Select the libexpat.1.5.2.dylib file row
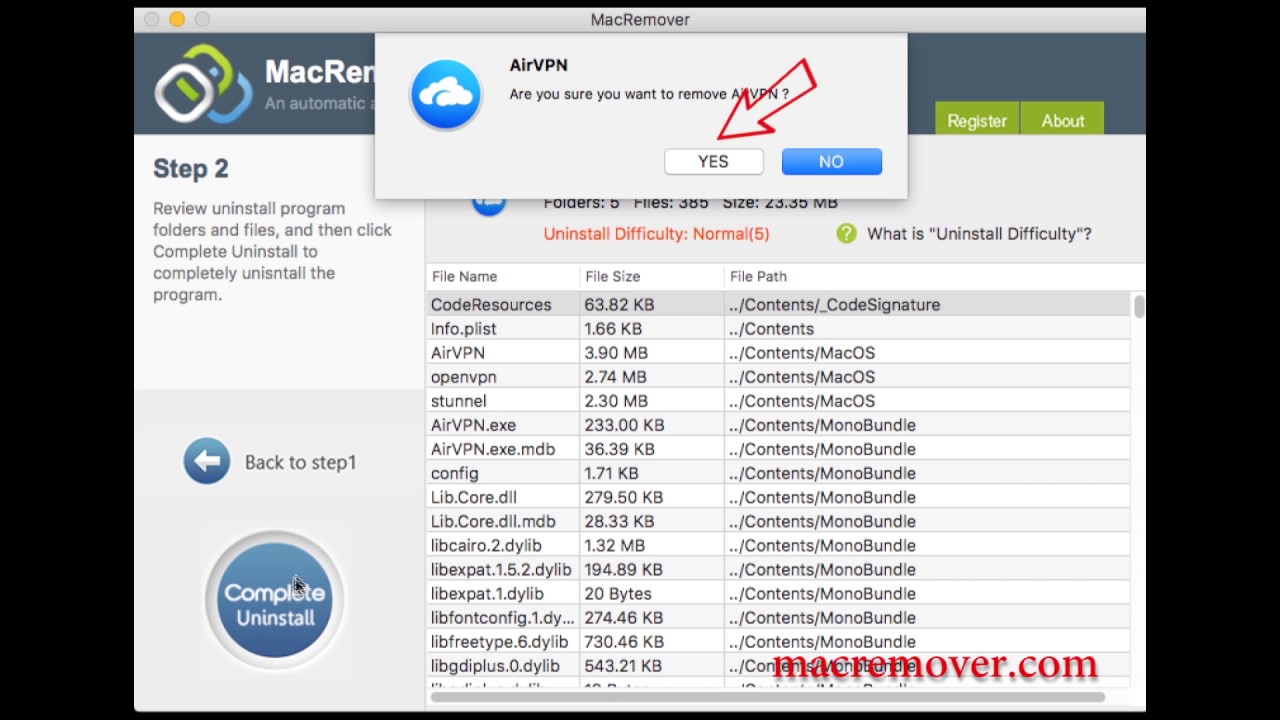Viewport: 1280px width, 720px height. pyautogui.click(x=778, y=569)
